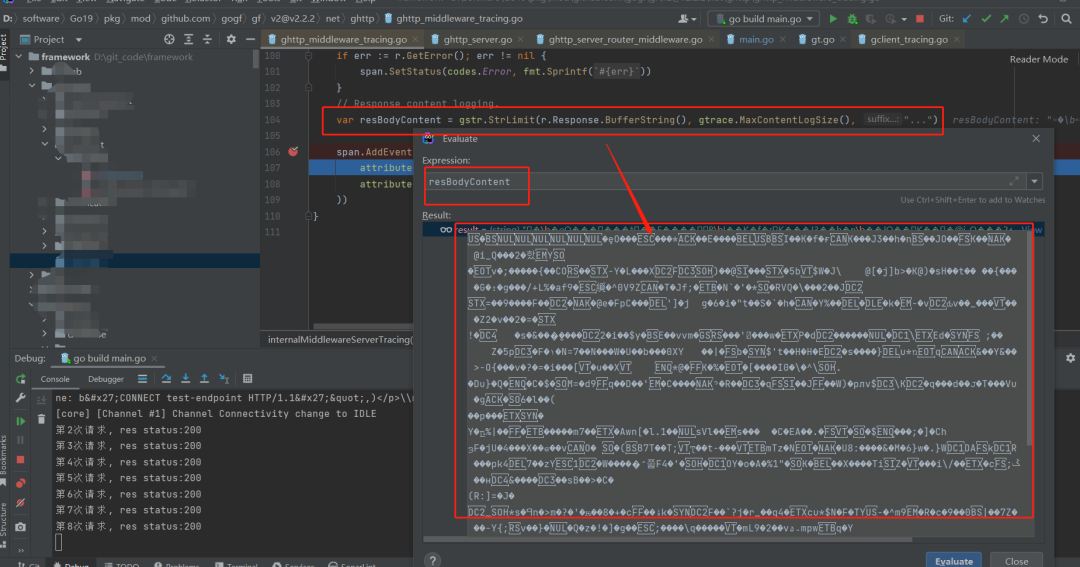Click Run with Coverage icon
The image size is (1080, 567).
pyautogui.click(x=871, y=19)
